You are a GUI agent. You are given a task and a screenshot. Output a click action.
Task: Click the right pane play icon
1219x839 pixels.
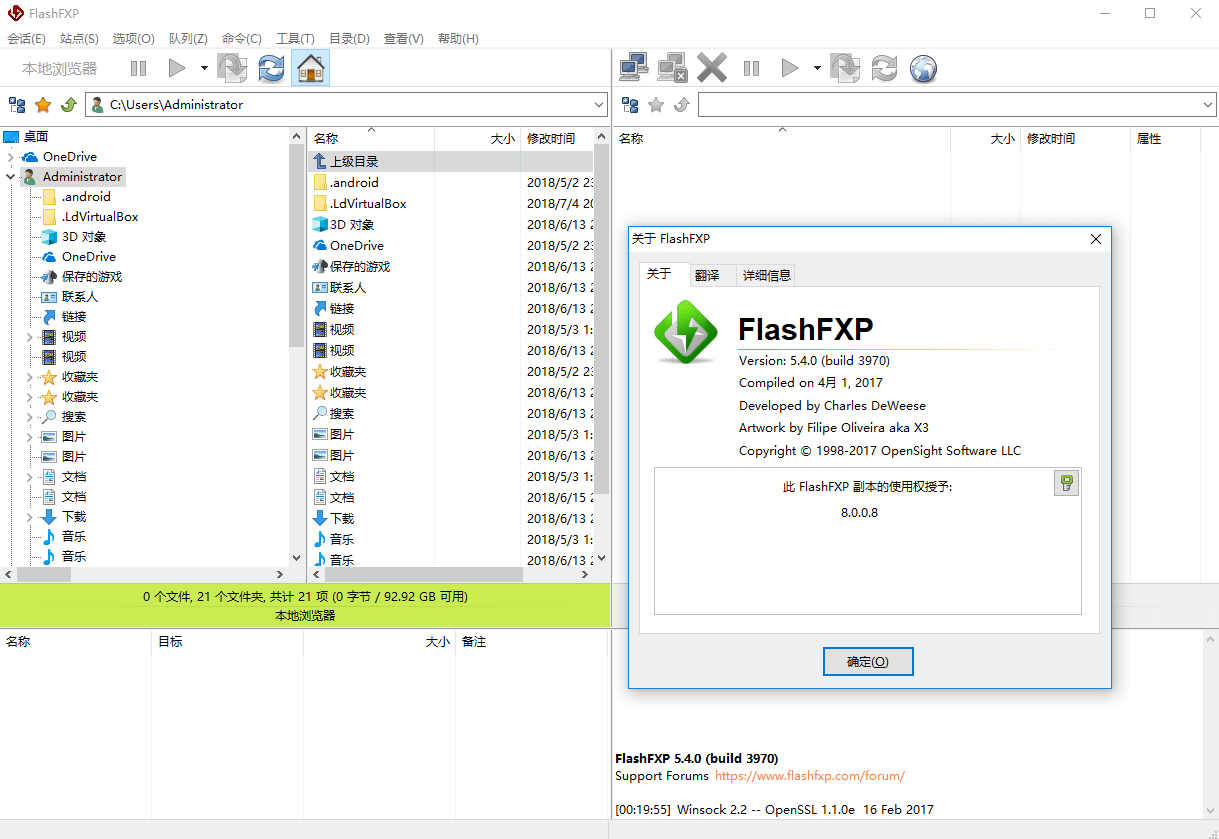[790, 68]
